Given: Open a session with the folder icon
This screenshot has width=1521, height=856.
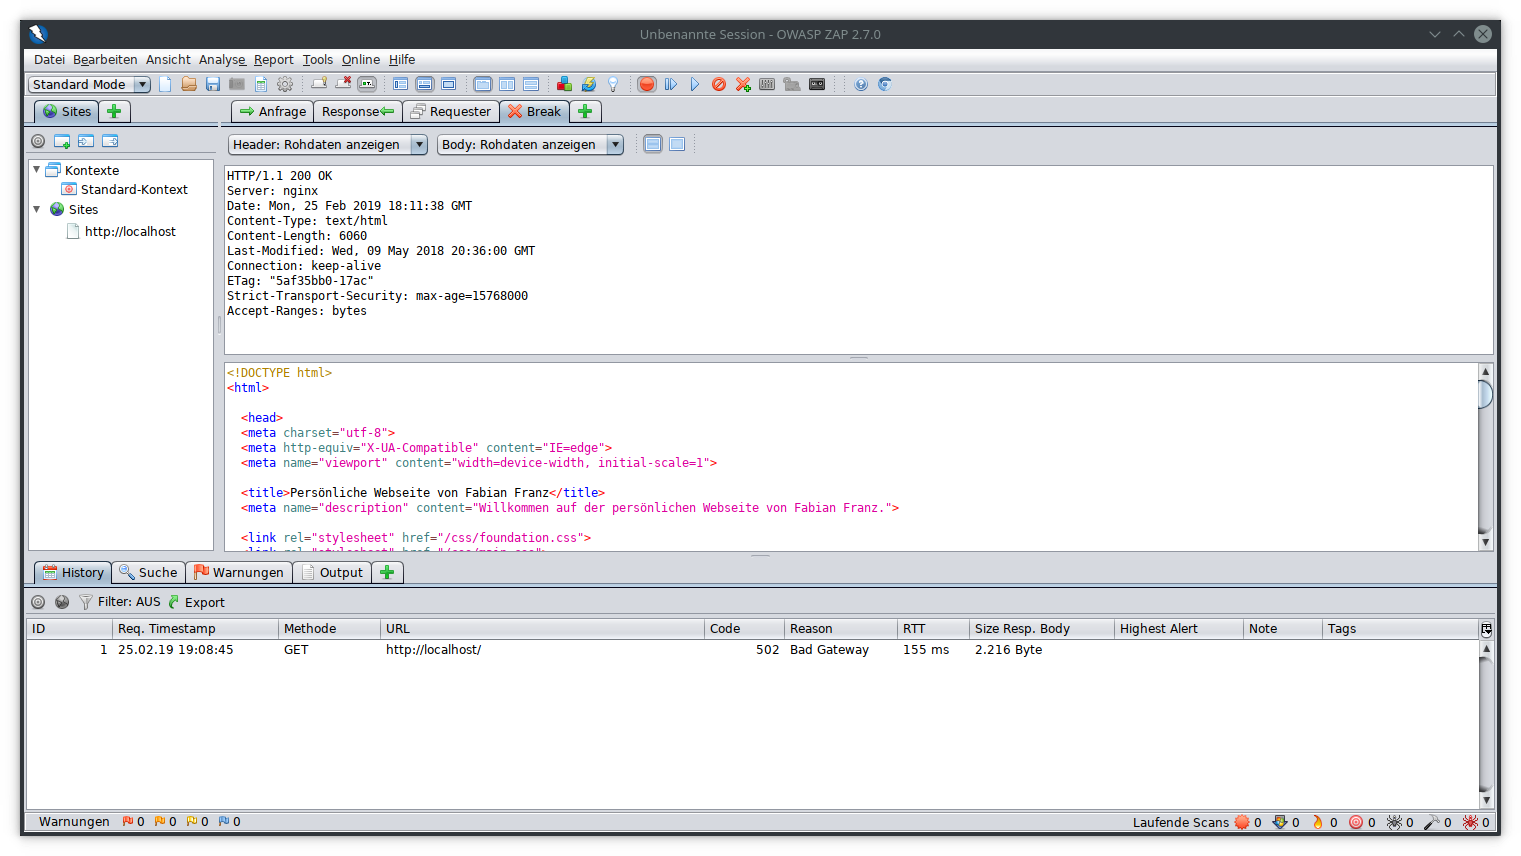Looking at the screenshot, I should coord(189,84).
